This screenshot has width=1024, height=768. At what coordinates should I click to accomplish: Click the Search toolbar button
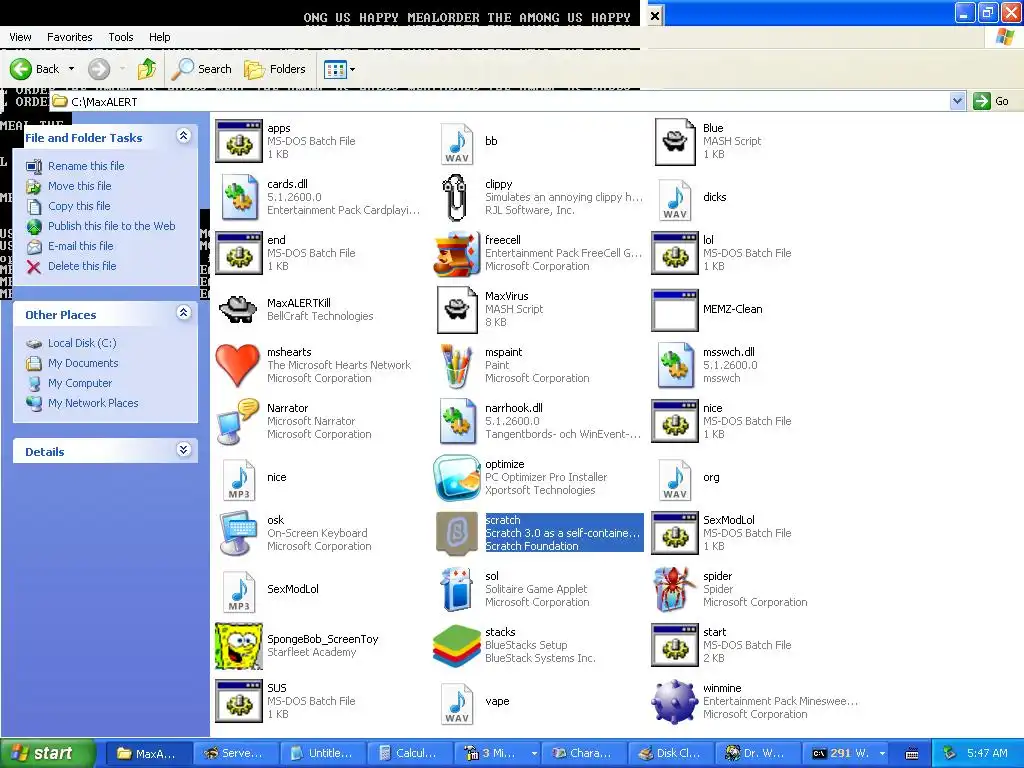tap(201, 69)
